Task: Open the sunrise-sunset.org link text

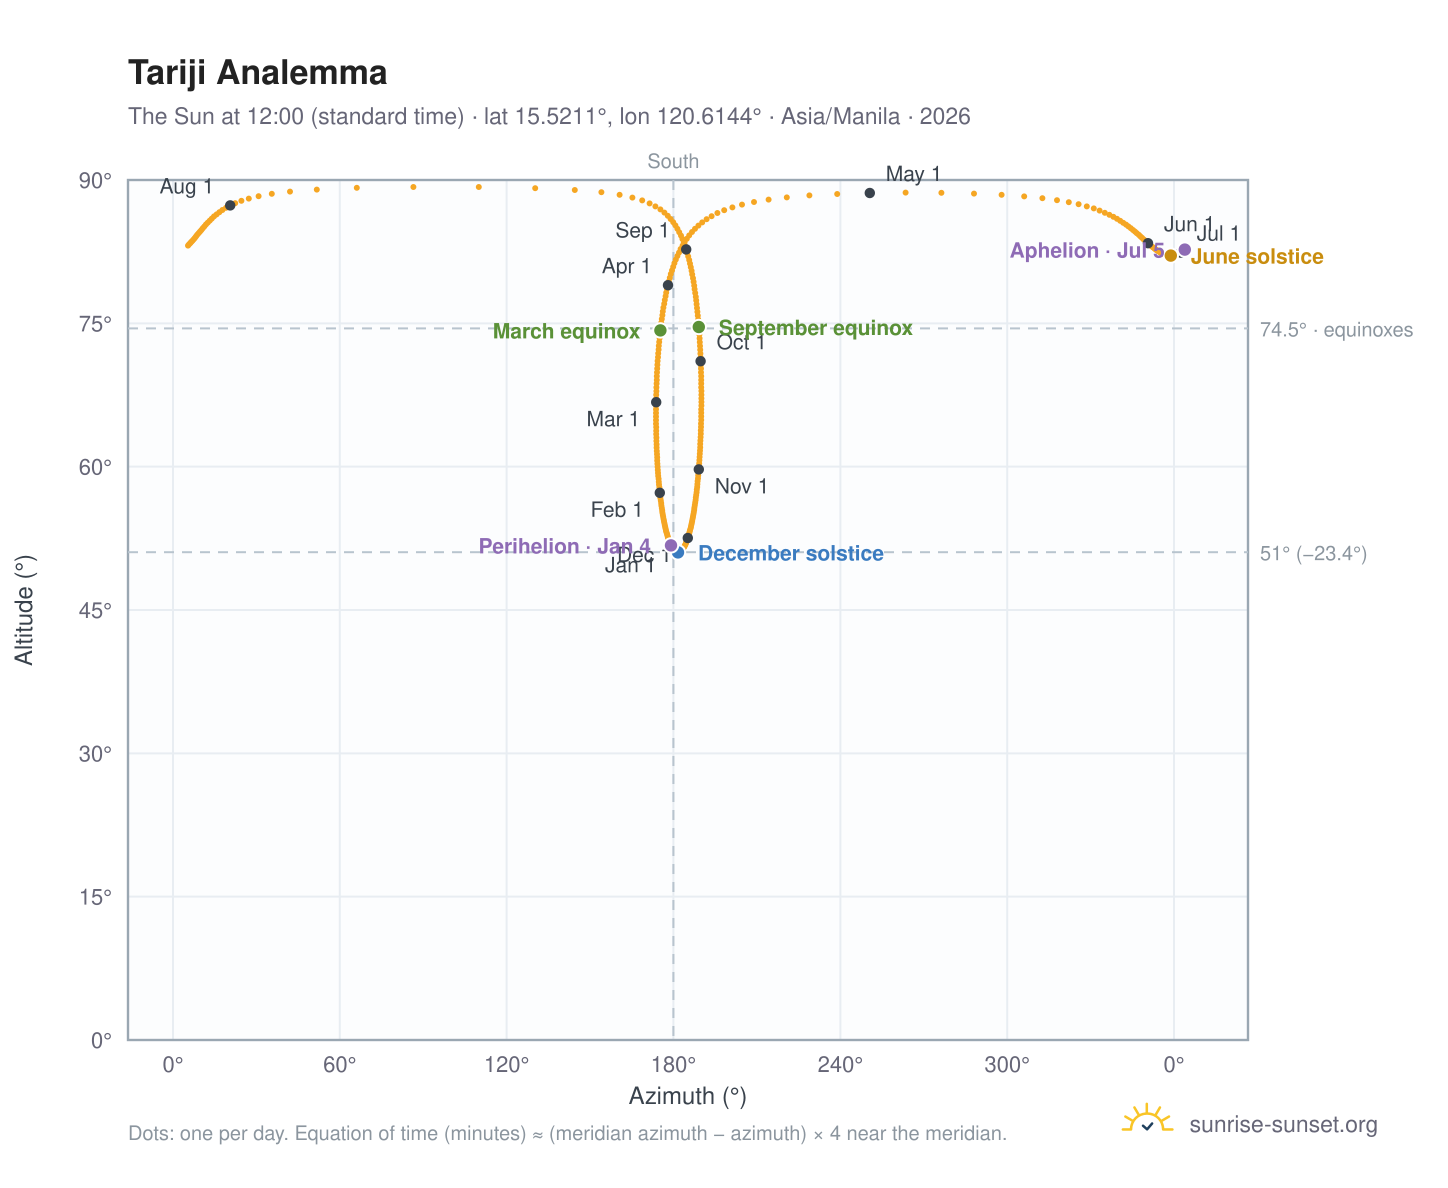Action: click(1283, 1125)
